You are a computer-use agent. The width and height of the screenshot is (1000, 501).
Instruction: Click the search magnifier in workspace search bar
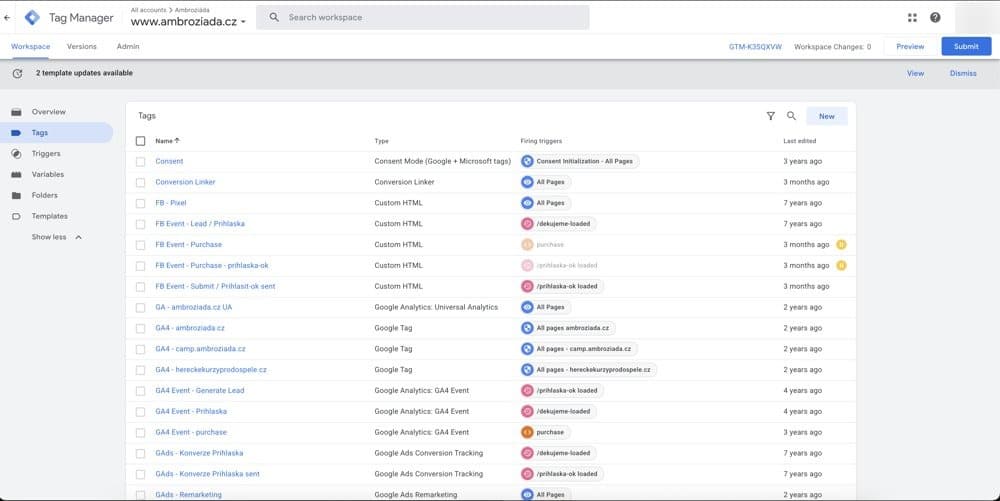pyautogui.click(x=274, y=18)
